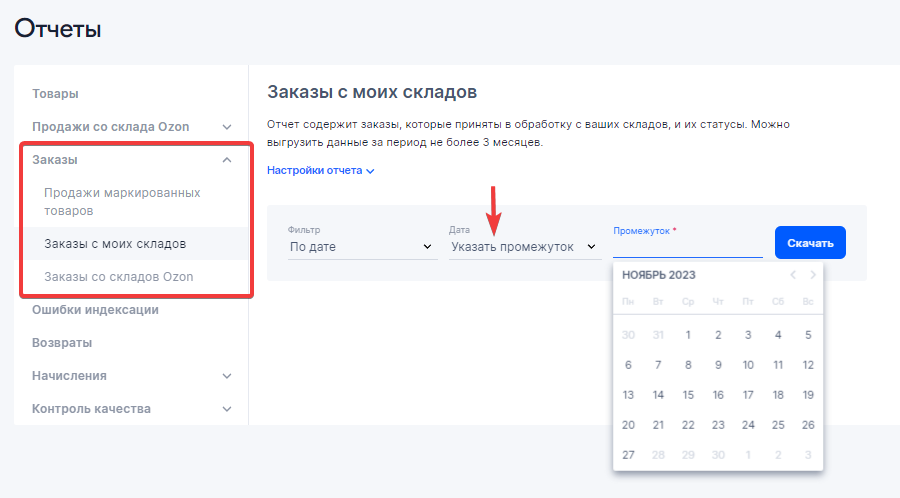Choose November 8 in calendar
The image size is (900, 498).
pos(688,365)
